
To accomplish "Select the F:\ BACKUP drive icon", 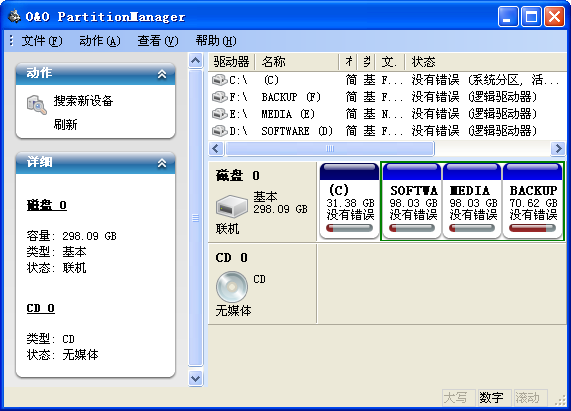I will [220, 97].
